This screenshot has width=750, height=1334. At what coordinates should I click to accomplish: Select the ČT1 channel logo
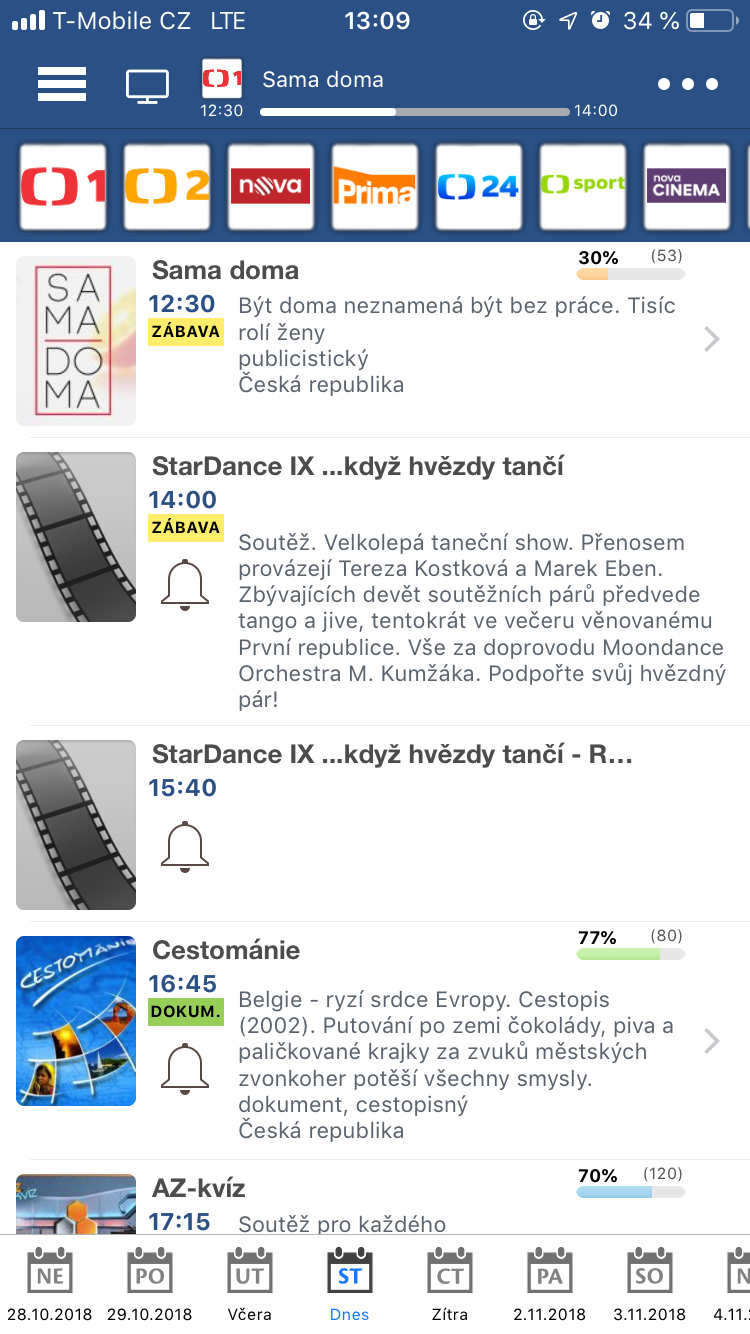pos(63,187)
